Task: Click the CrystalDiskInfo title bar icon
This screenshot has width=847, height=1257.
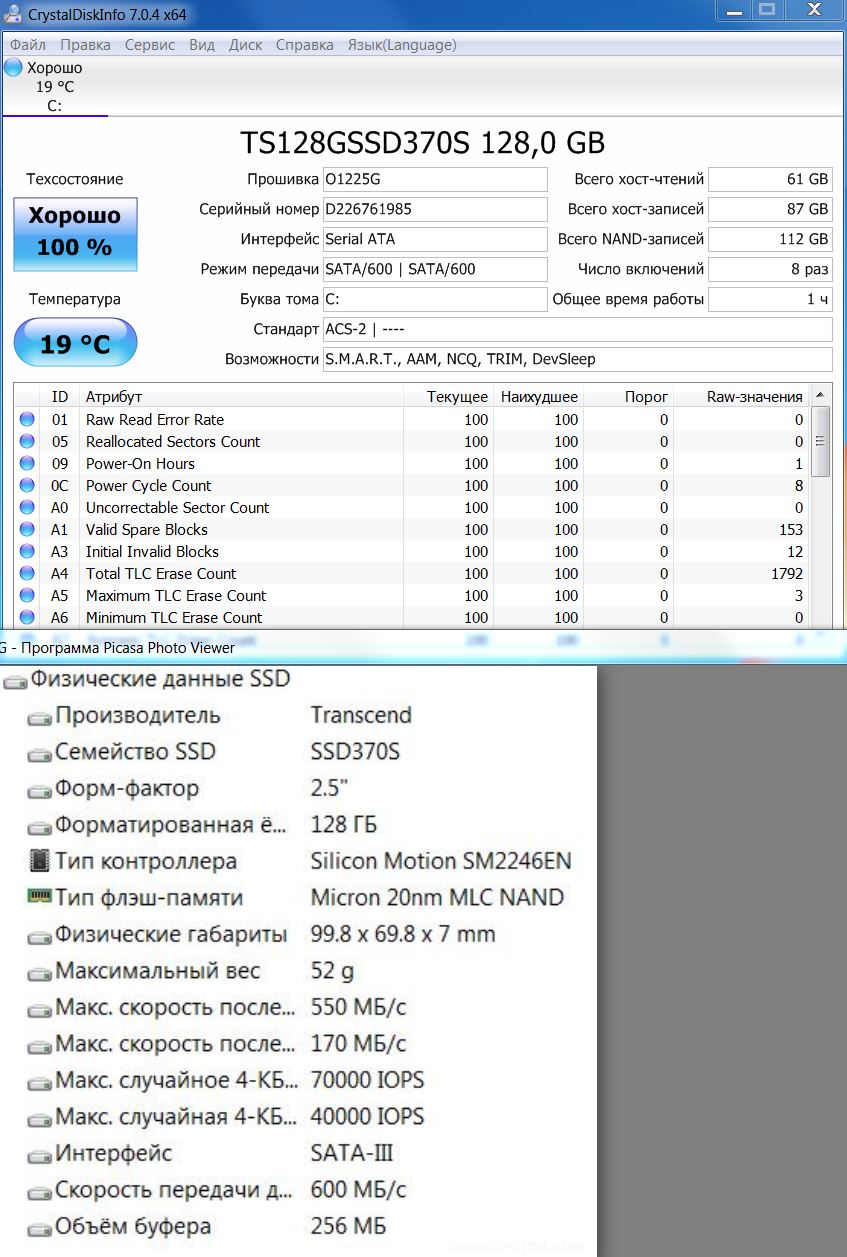Action: click(12, 14)
